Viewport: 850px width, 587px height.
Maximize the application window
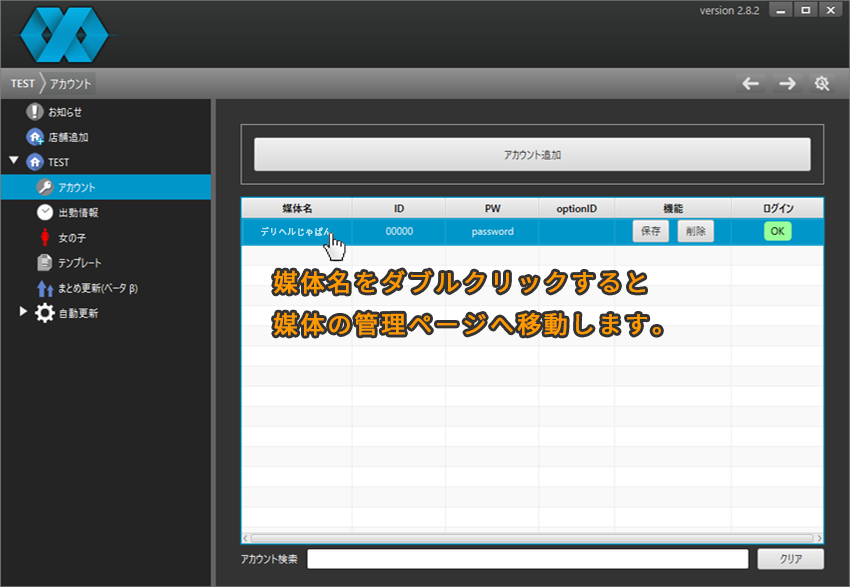[x=806, y=10]
